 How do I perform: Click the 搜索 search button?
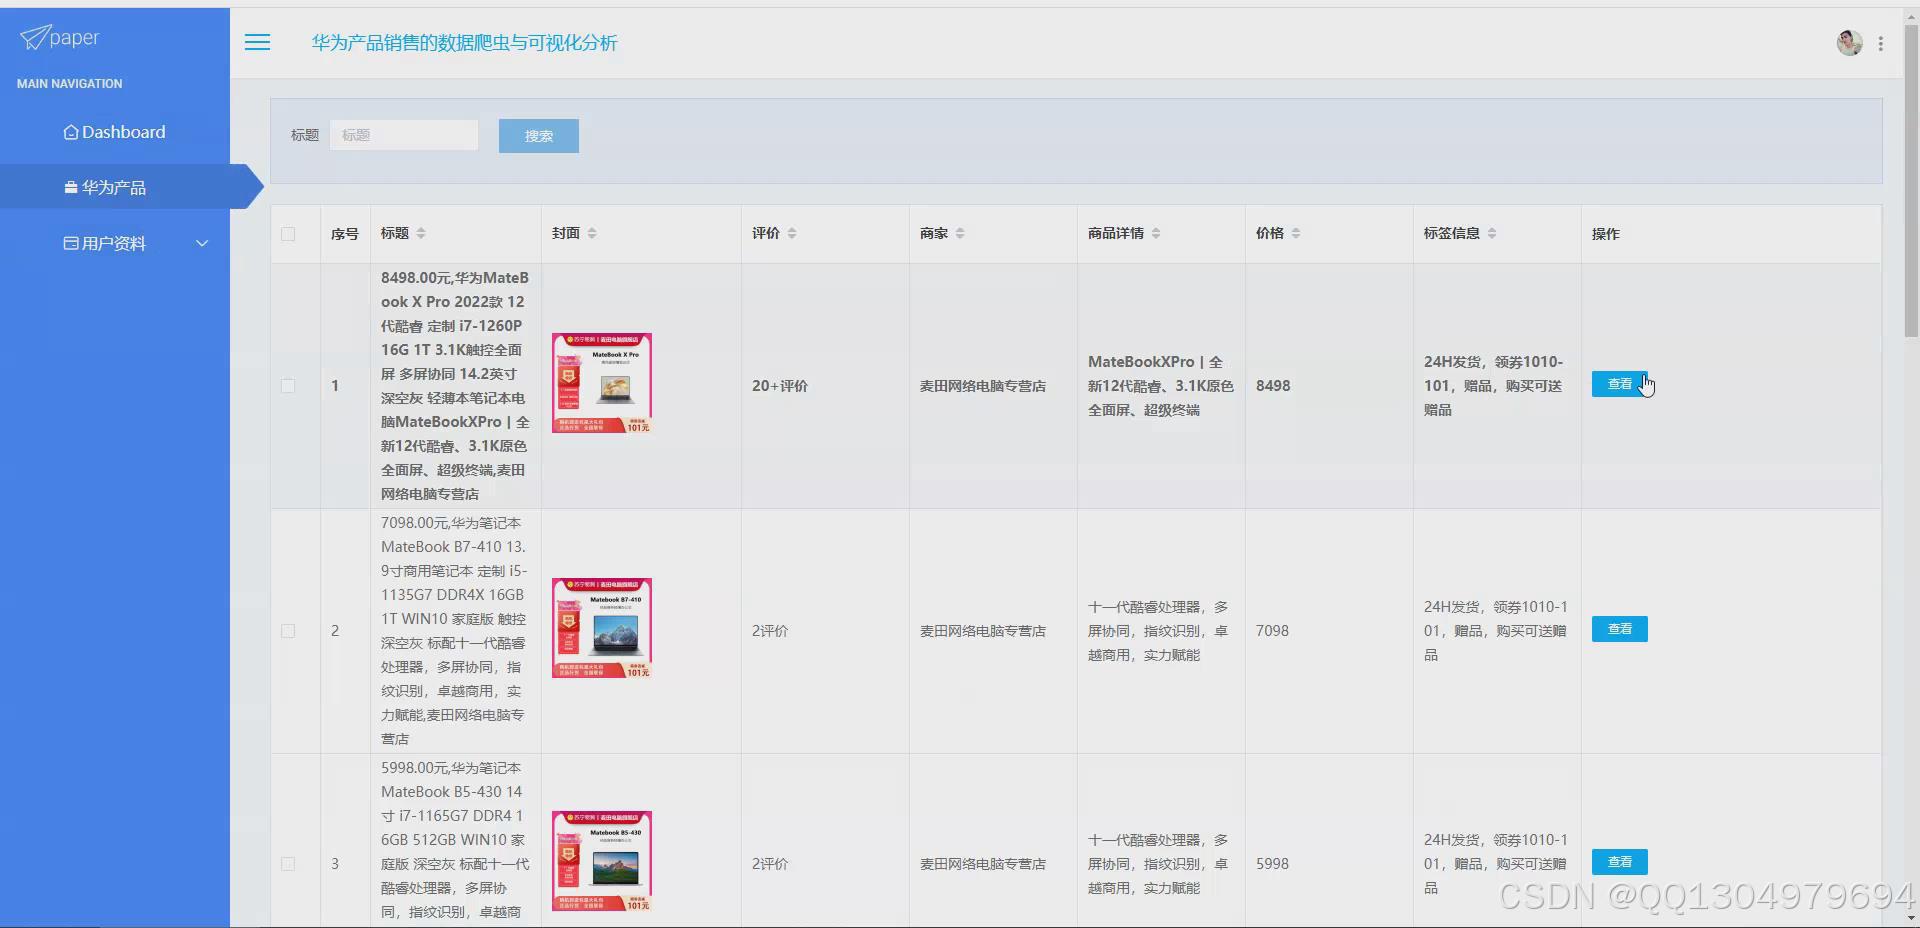click(538, 136)
